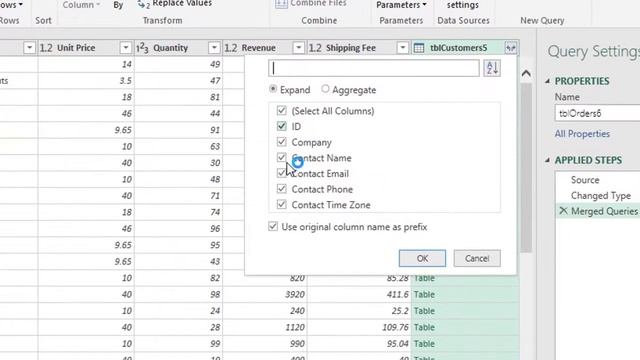640x360 pixels.
Task: Open the Parameters dropdown in ribbon
Action: (401, 5)
